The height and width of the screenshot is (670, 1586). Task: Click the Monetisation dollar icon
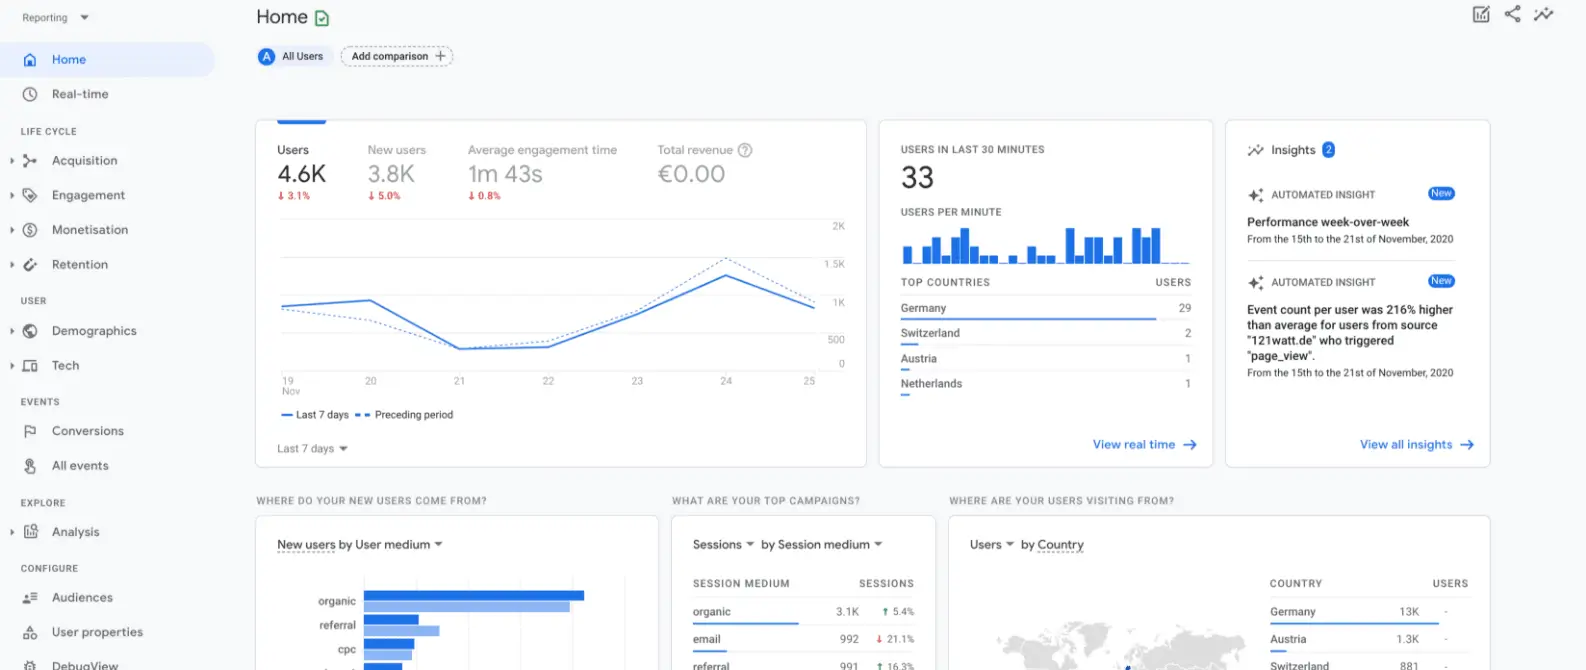pos(30,230)
